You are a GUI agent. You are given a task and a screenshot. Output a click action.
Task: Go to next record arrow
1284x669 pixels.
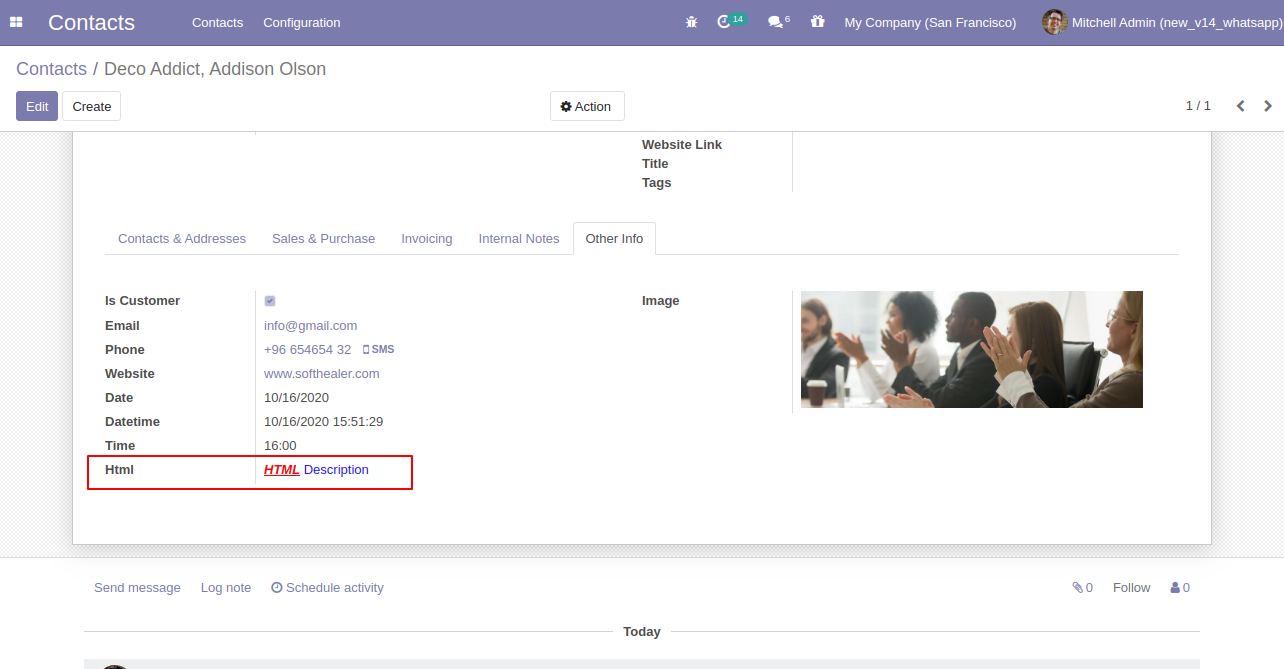(x=1268, y=106)
